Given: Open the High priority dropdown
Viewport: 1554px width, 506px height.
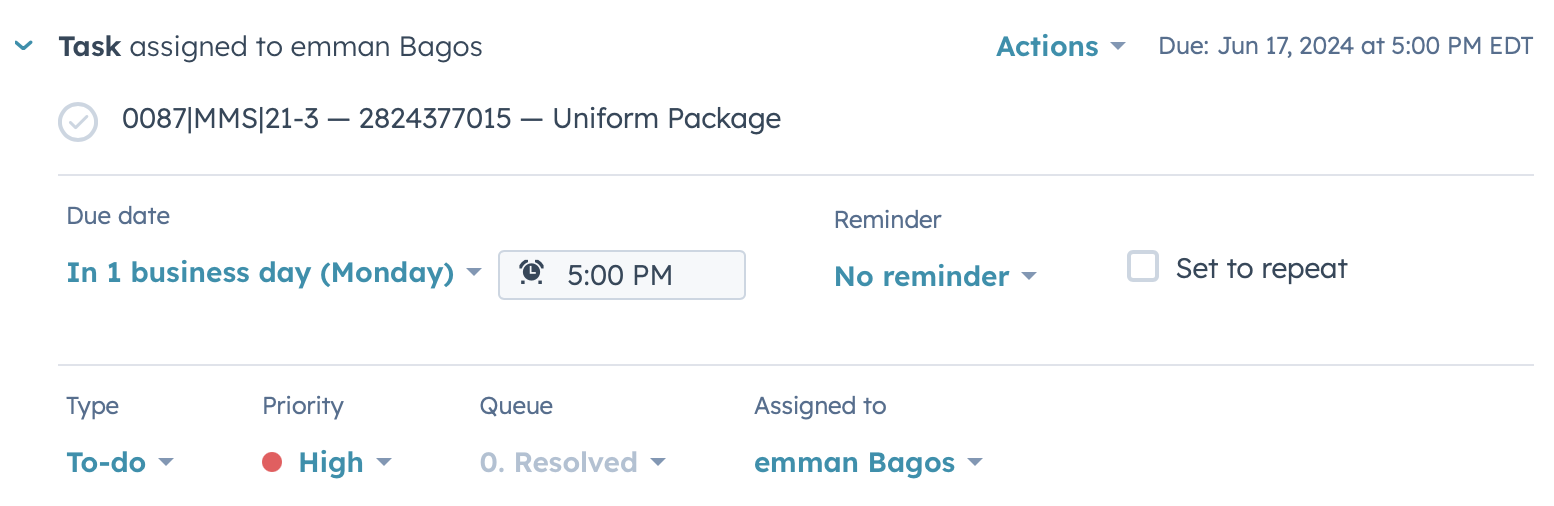Looking at the screenshot, I should (x=331, y=463).
